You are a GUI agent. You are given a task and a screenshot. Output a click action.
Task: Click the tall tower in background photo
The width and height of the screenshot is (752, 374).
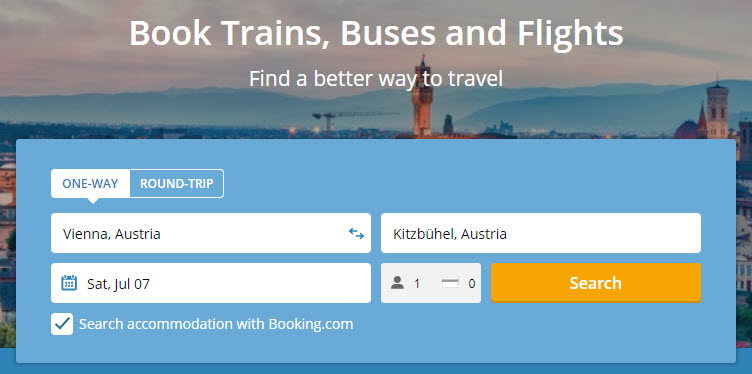pos(422,97)
